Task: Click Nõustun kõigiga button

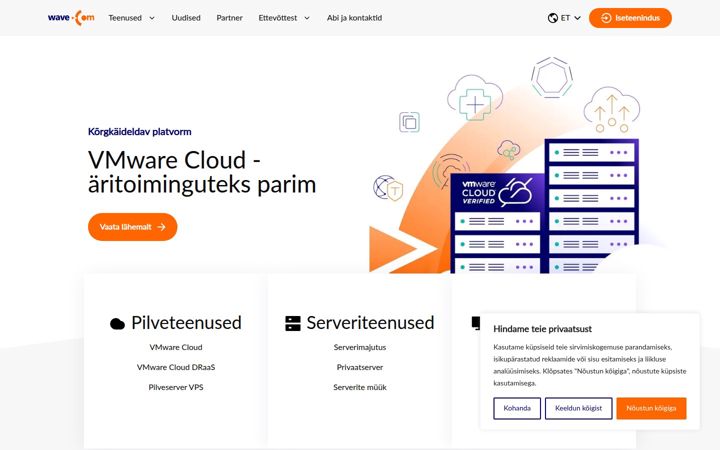Action: point(651,408)
